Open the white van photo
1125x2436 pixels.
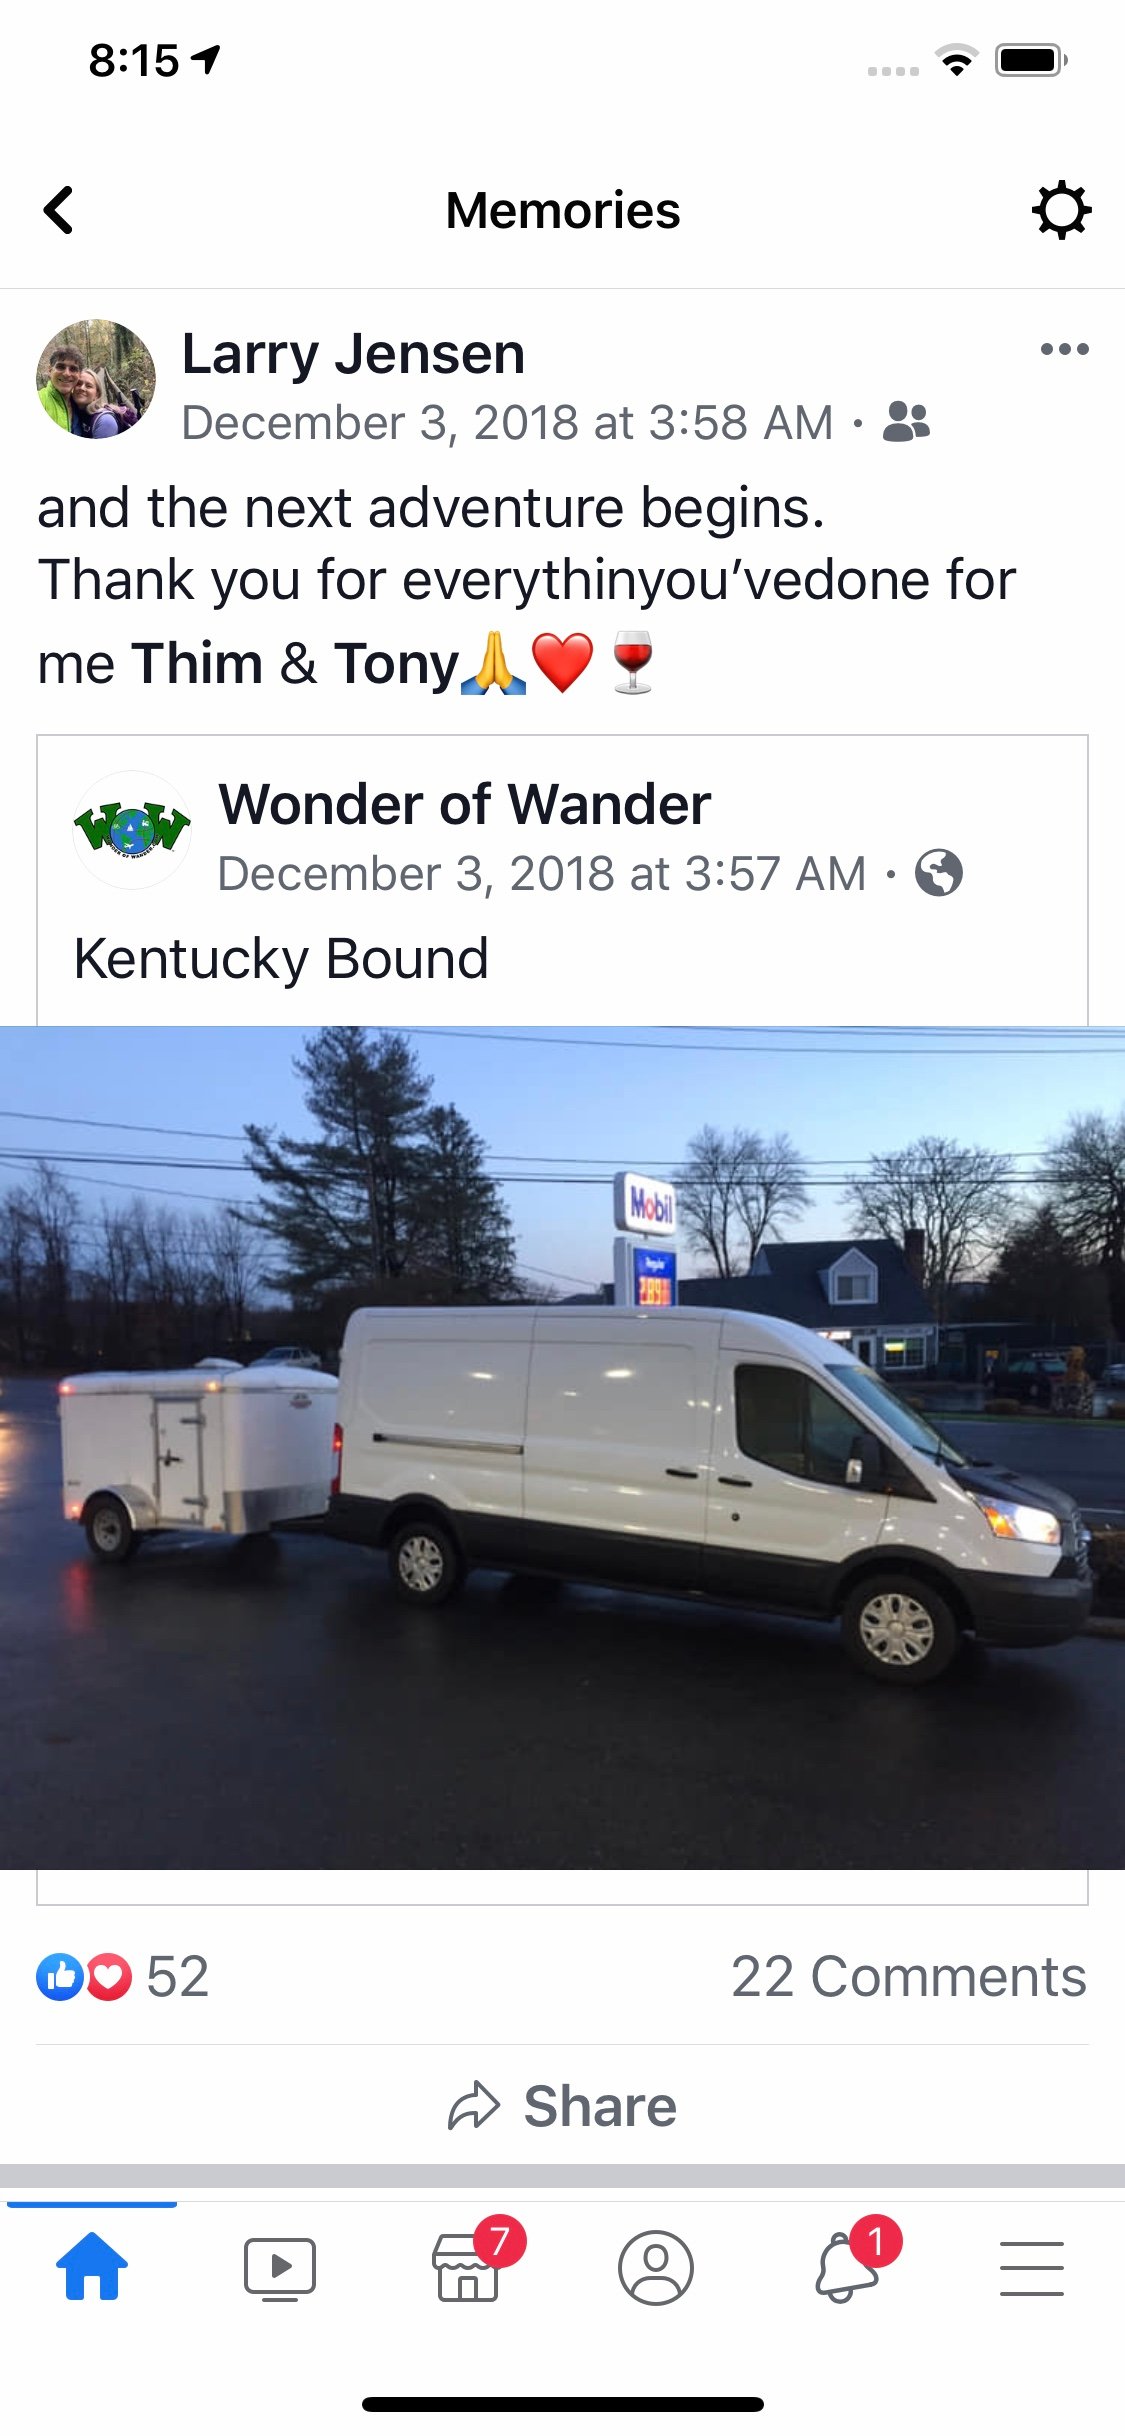pyautogui.click(x=562, y=1448)
